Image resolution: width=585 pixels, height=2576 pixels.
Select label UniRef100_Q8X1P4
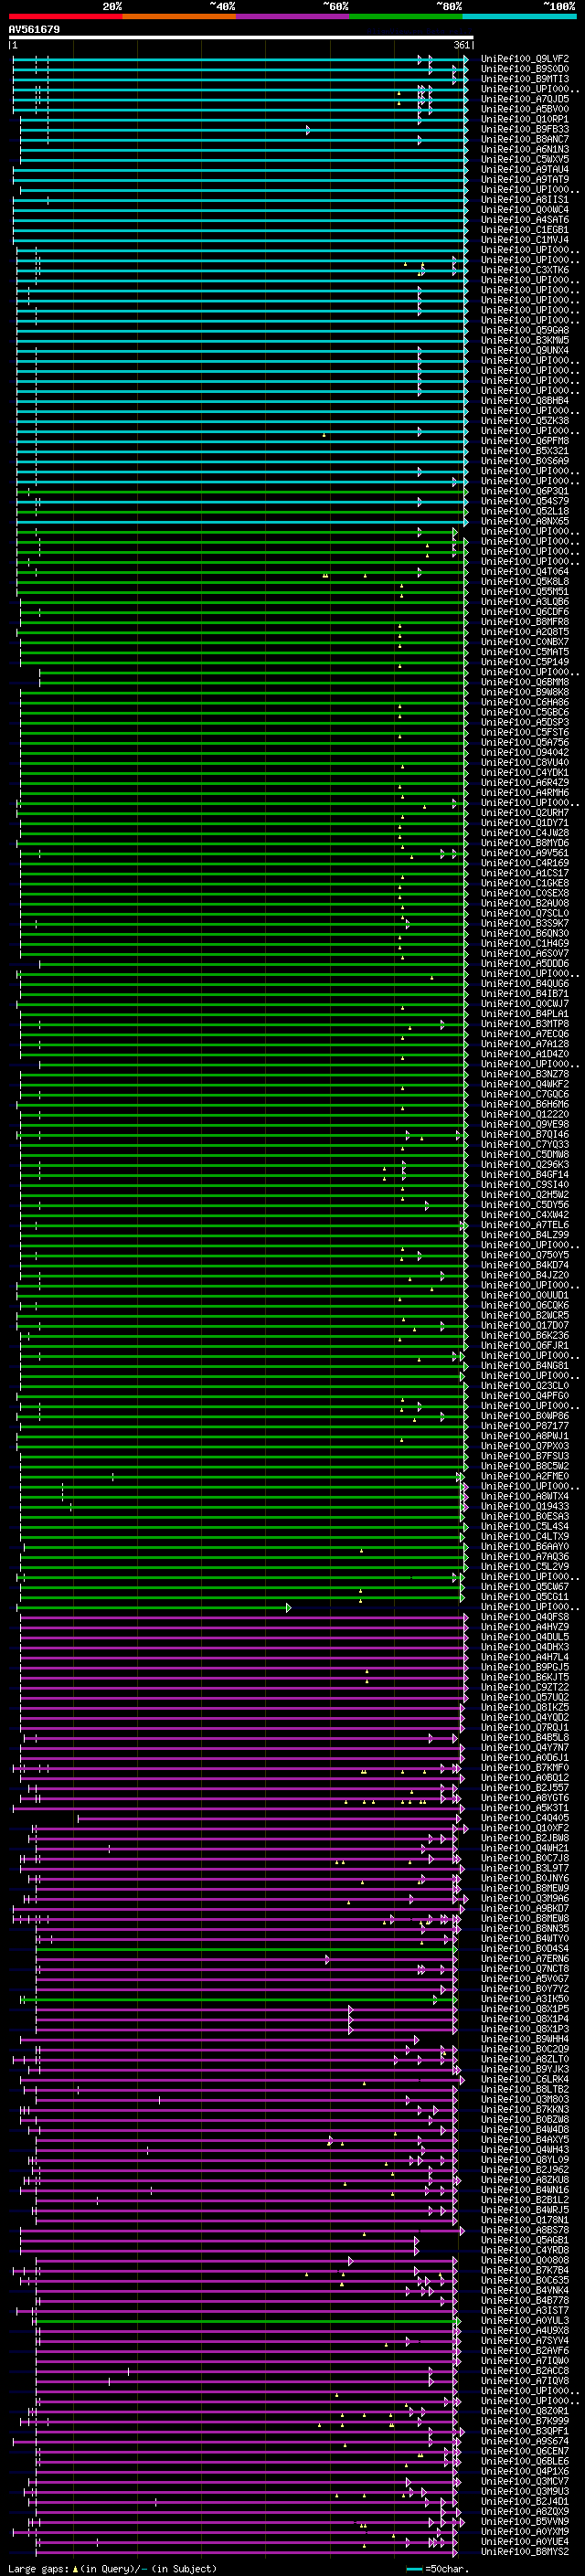pyautogui.click(x=525, y=2019)
